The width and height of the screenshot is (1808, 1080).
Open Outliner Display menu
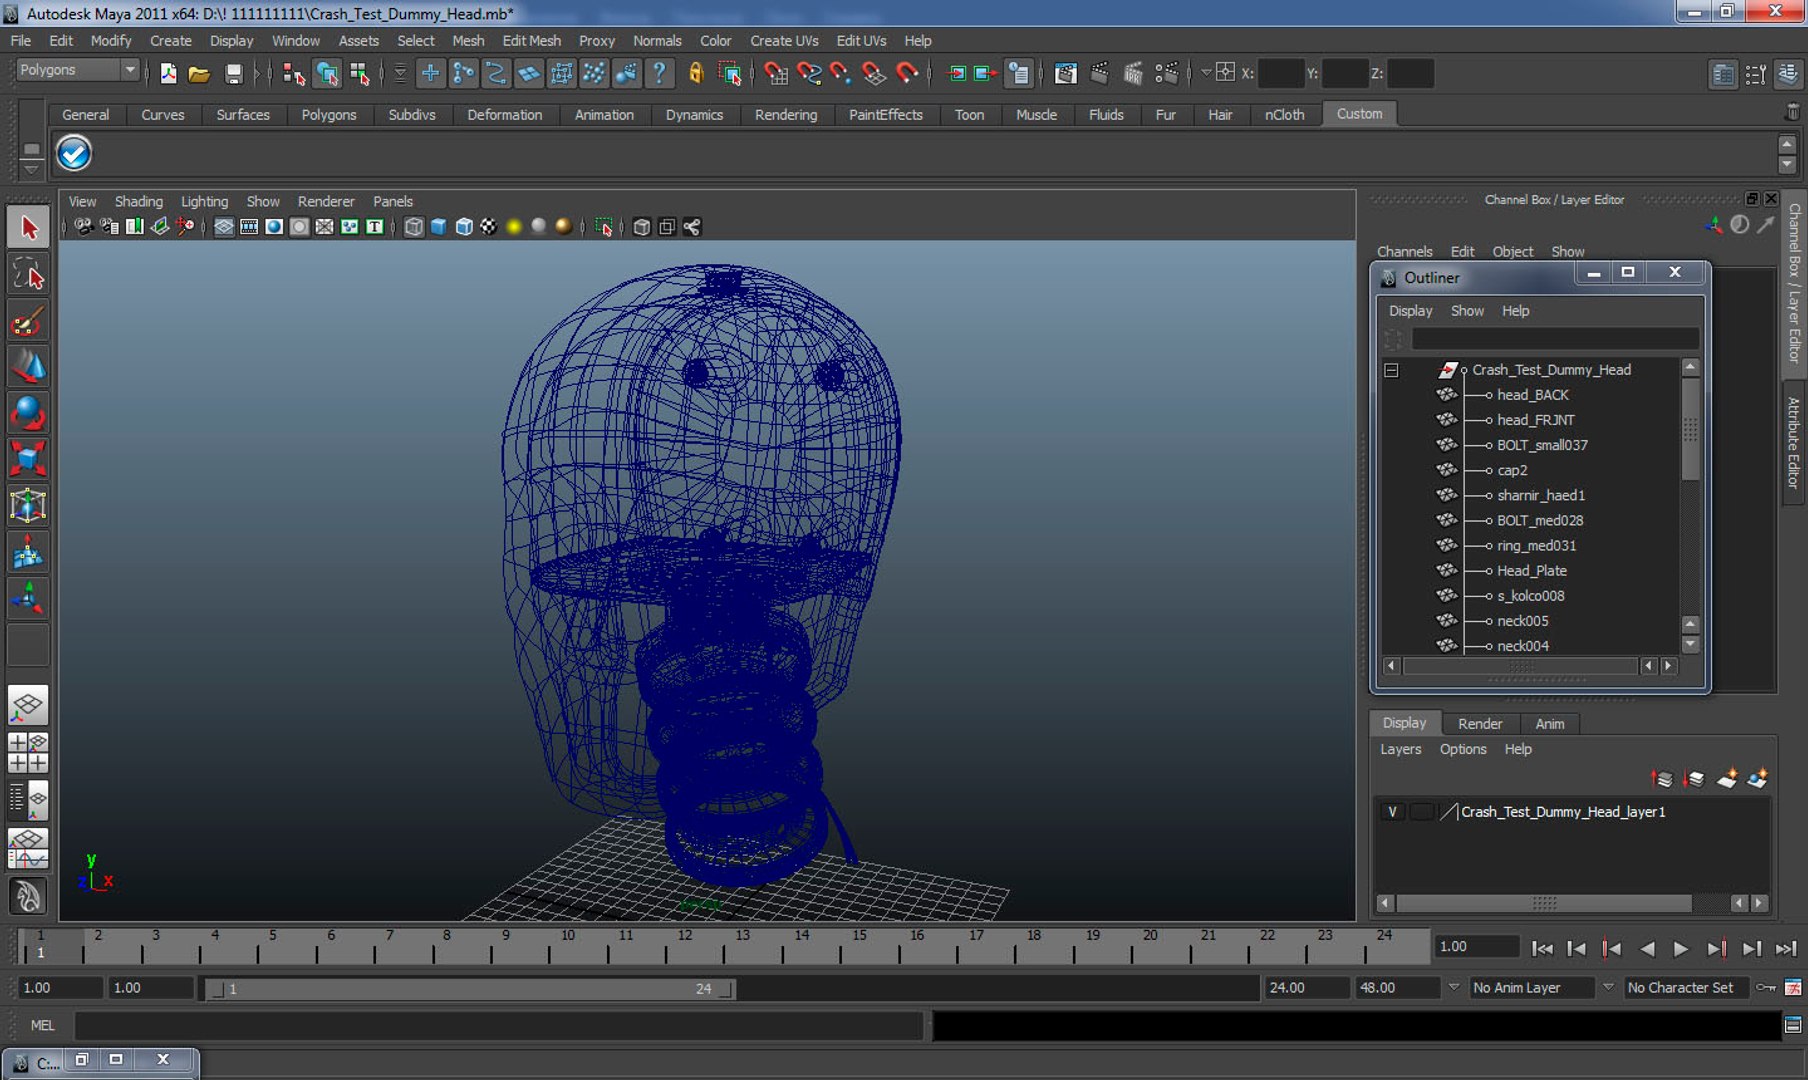(x=1410, y=311)
